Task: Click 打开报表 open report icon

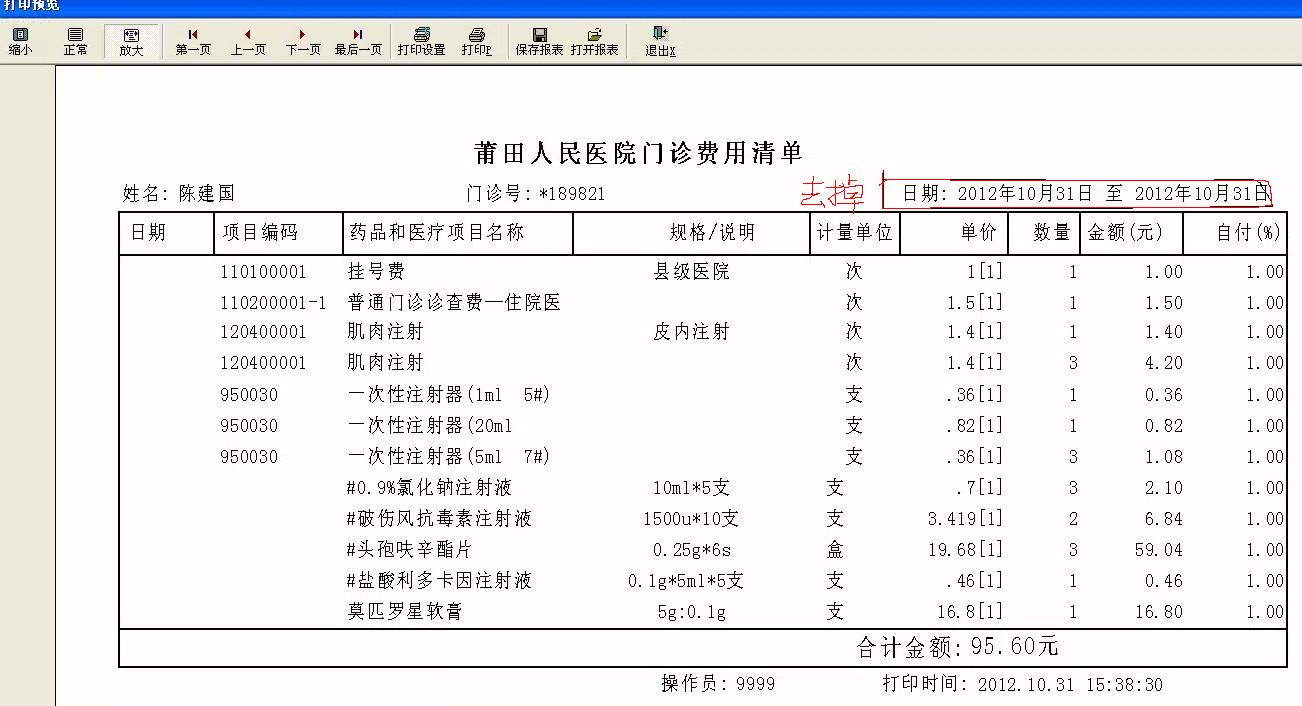Action: click(595, 41)
